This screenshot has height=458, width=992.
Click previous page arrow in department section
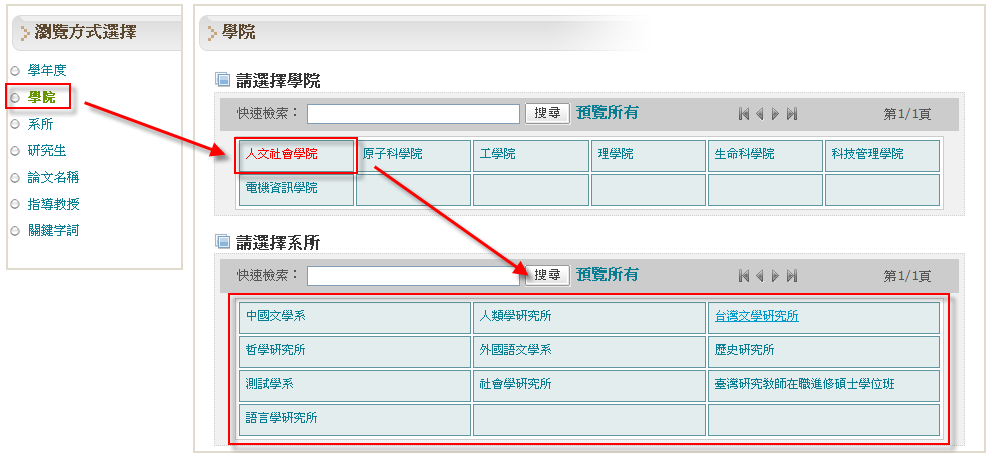tap(760, 276)
